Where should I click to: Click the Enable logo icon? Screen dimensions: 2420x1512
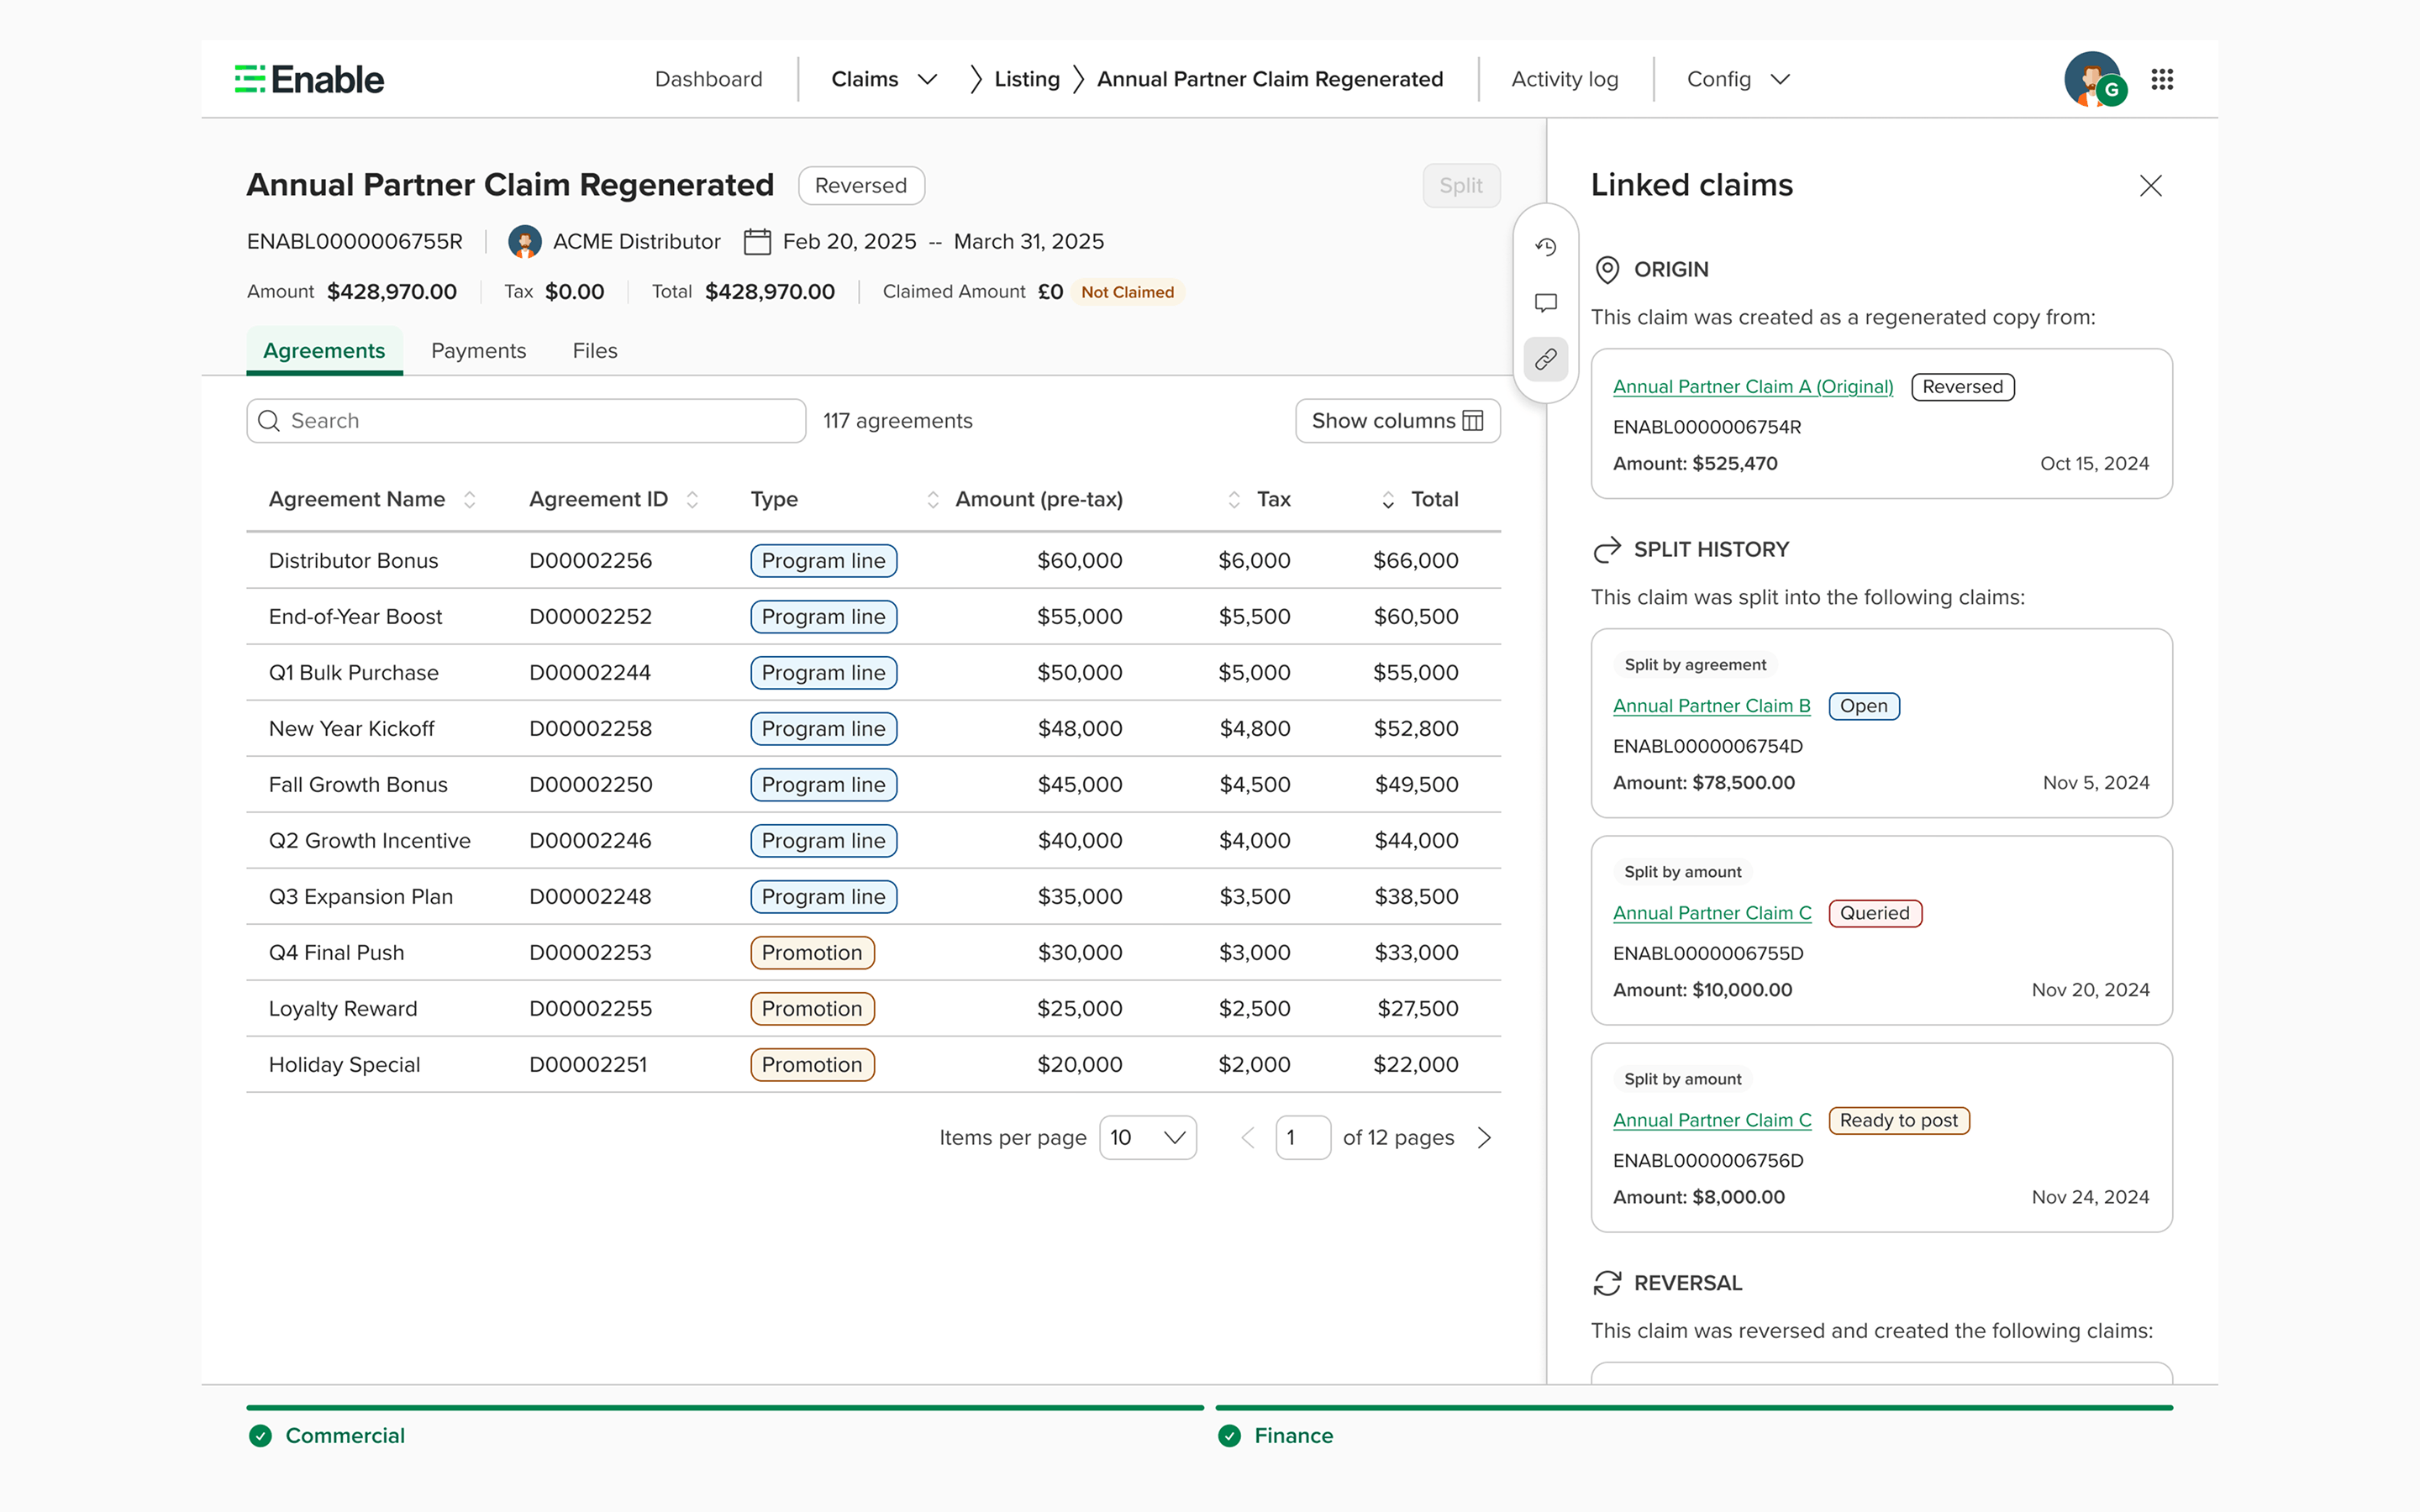pyautogui.click(x=249, y=78)
